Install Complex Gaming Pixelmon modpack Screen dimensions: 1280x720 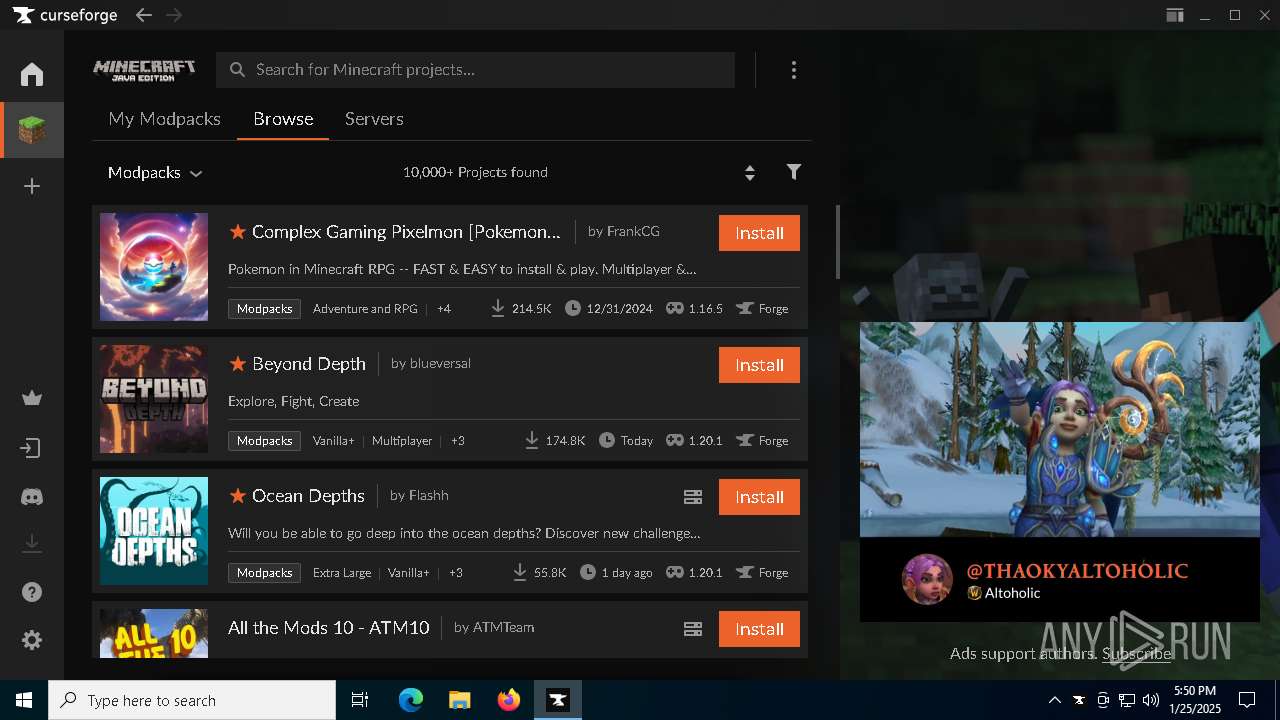click(759, 233)
